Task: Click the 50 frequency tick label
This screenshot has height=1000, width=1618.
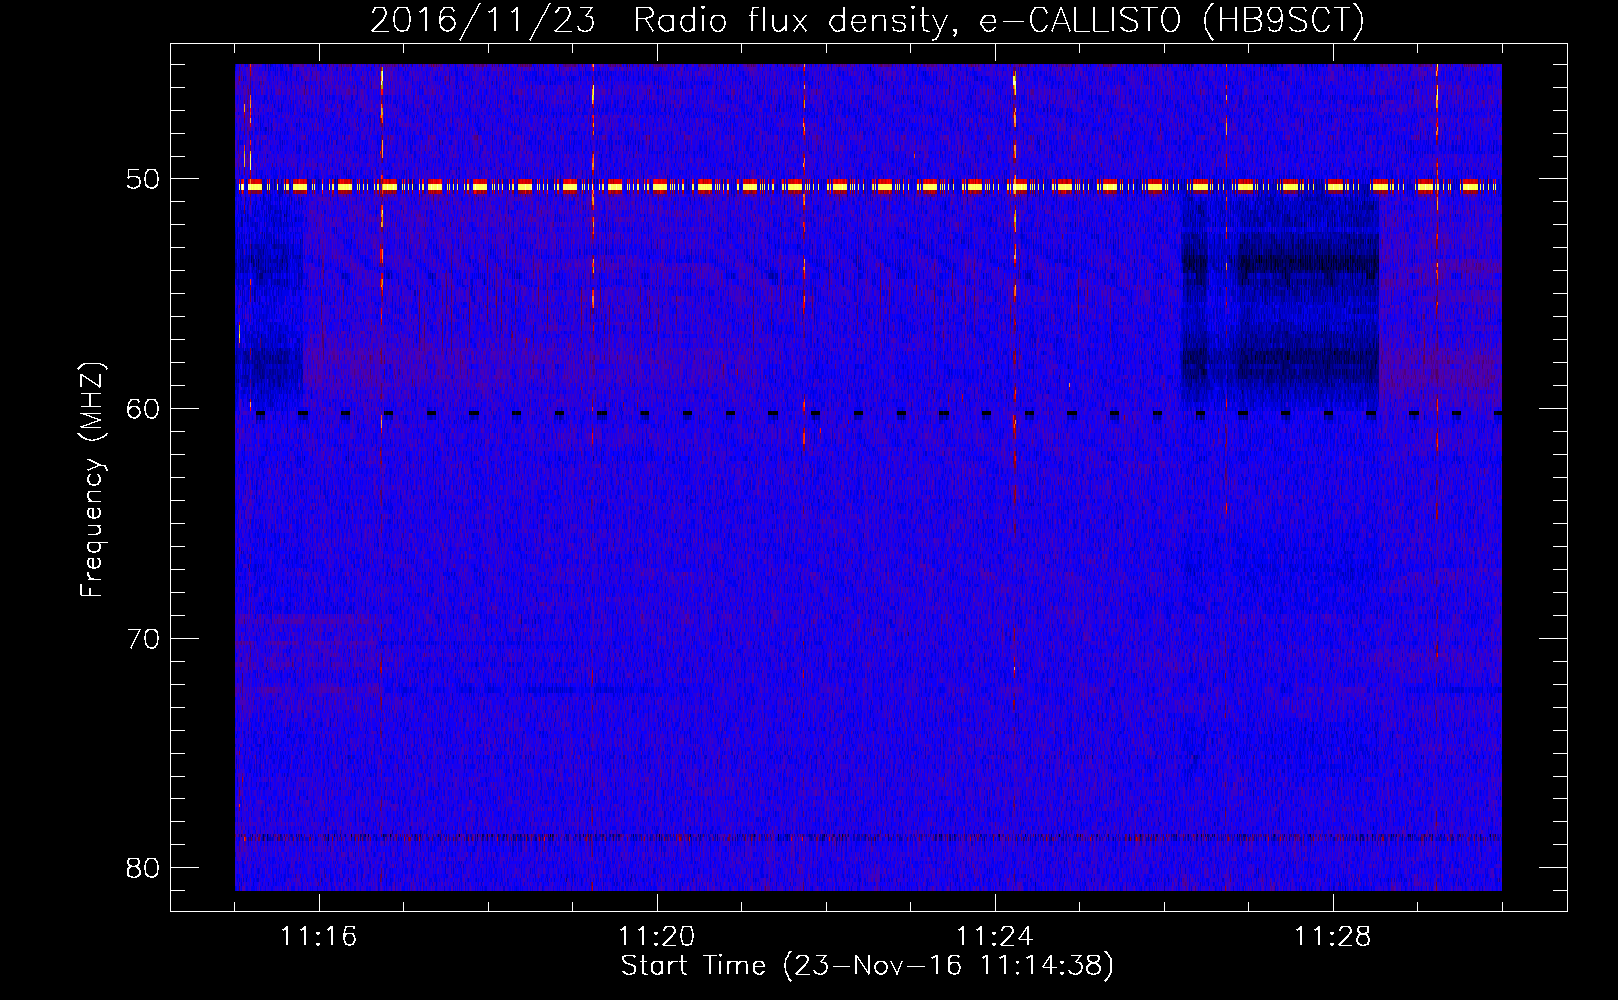Action: point(143,180)
